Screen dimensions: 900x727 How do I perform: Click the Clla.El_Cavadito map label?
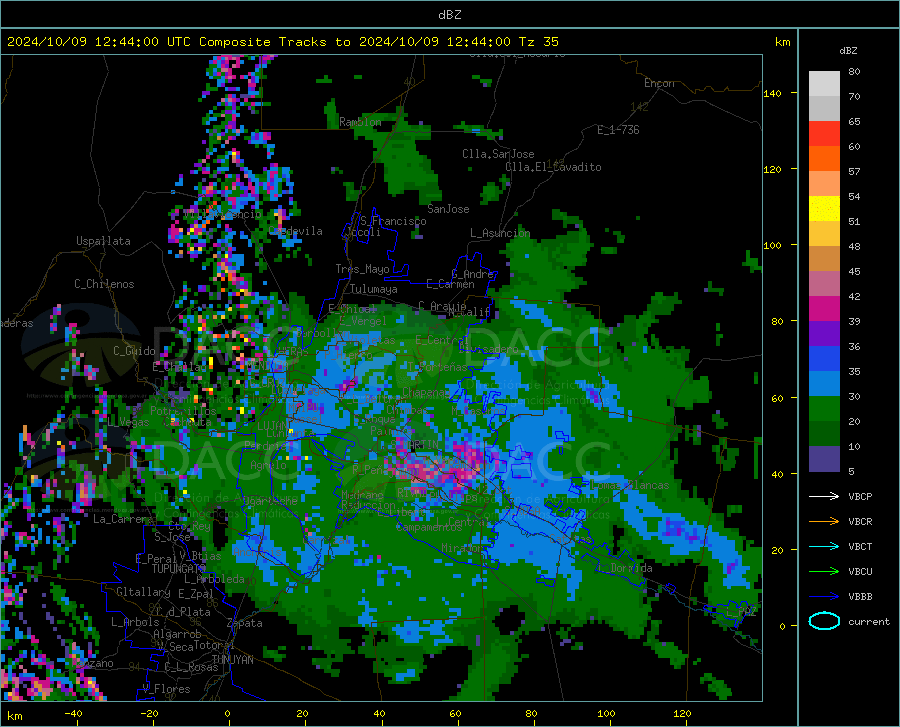tap(553, 167)
